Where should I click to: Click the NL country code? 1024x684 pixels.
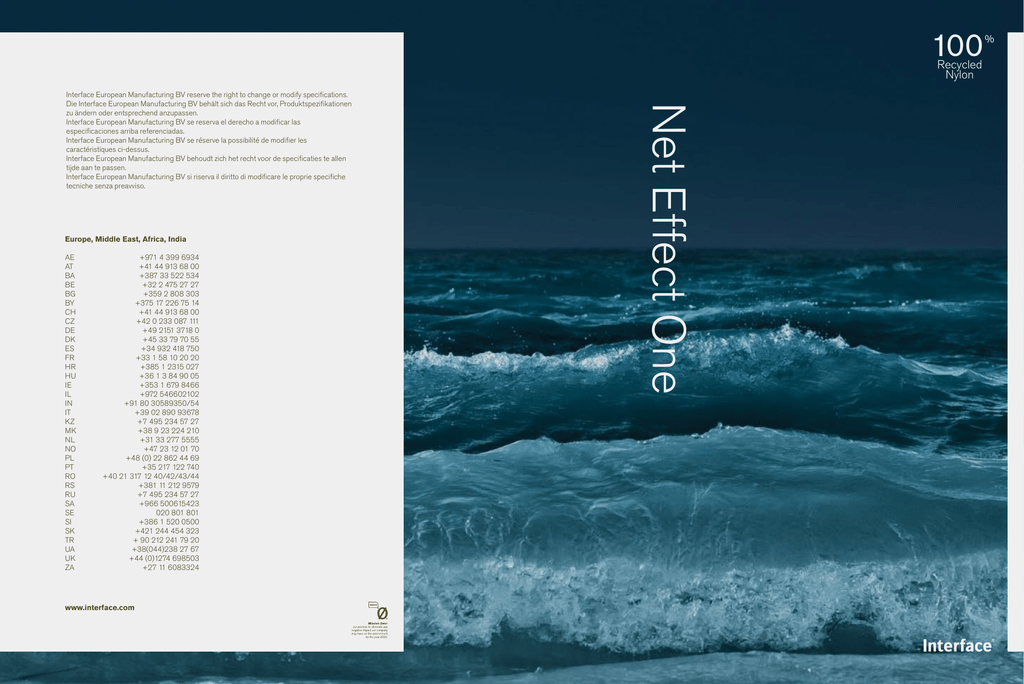(70, 440)
